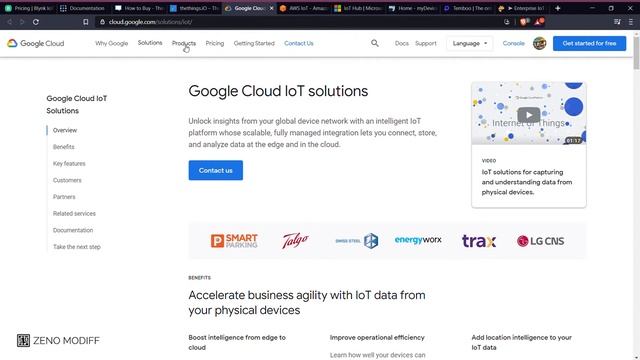
Task: Switch to the How to Buy tab
Action: [139, 8]
